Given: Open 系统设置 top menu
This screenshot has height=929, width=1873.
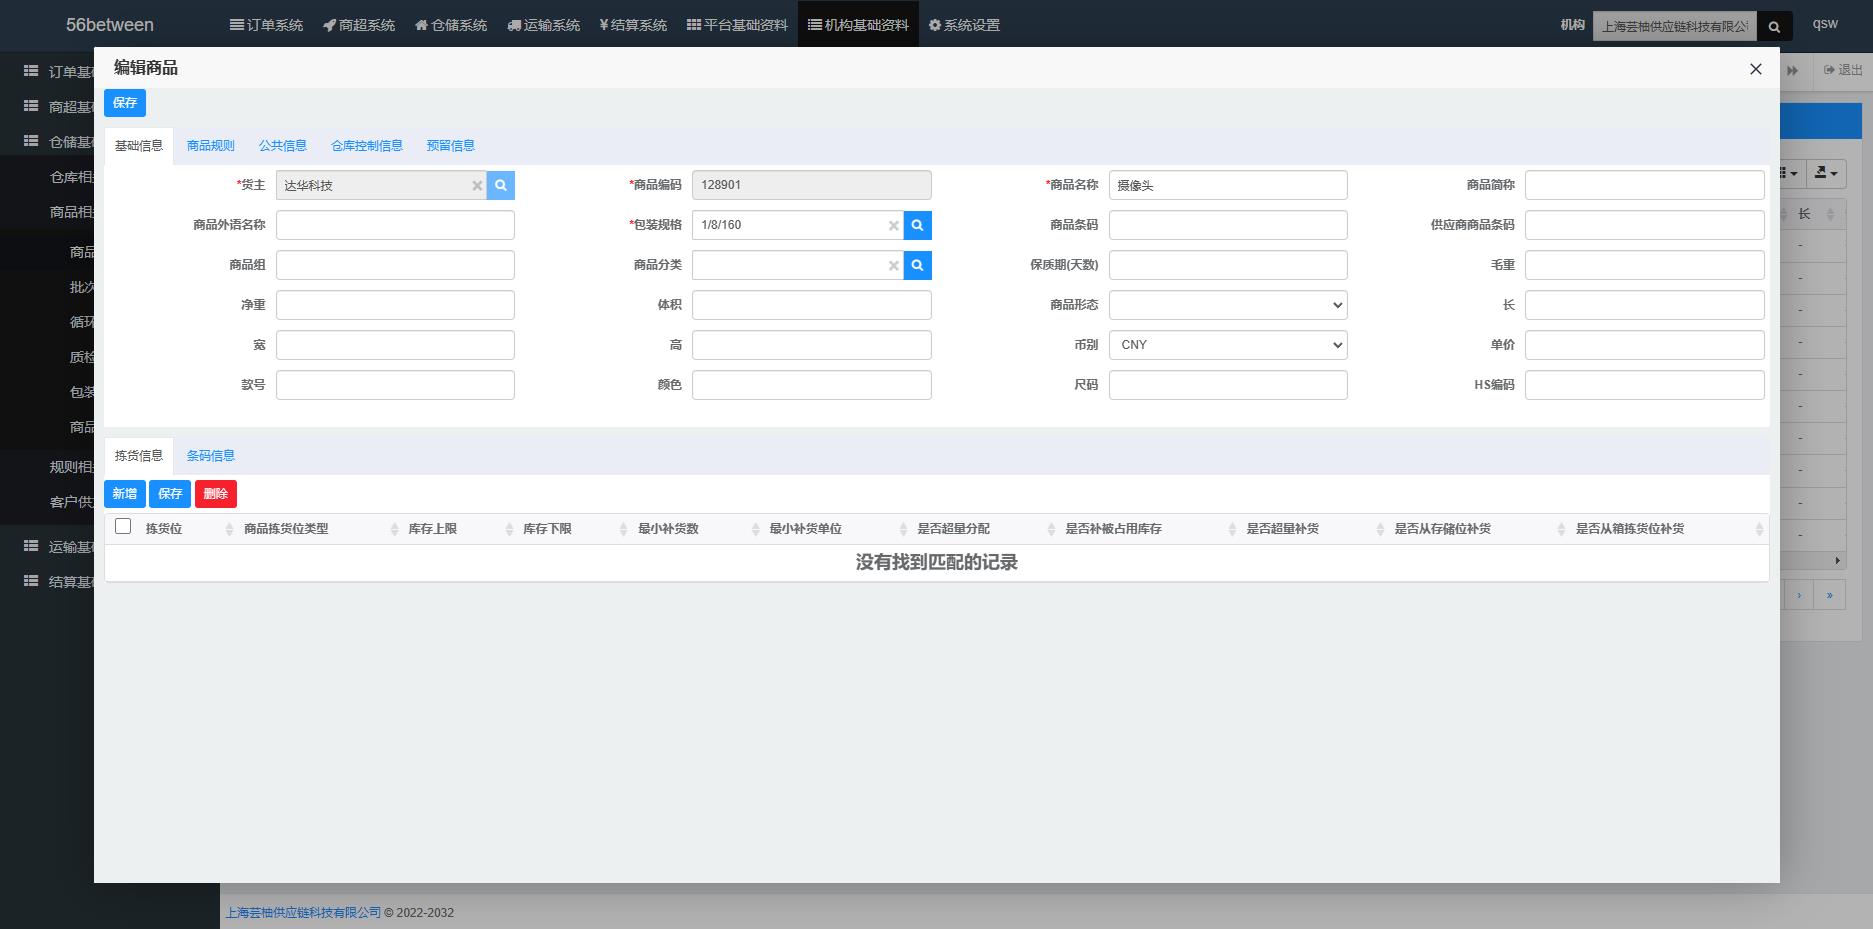Looking at the screenshot, I should (x=964, y=25).
